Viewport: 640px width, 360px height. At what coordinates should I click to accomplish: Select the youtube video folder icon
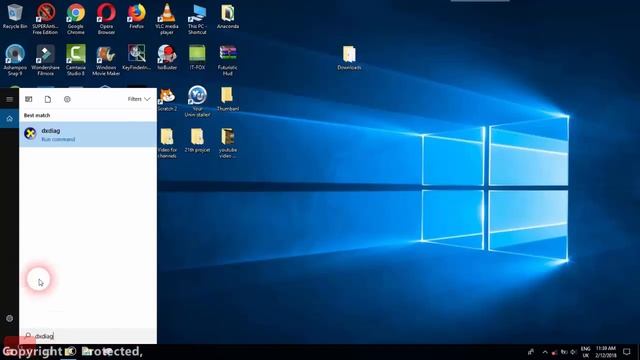[228, 143]
